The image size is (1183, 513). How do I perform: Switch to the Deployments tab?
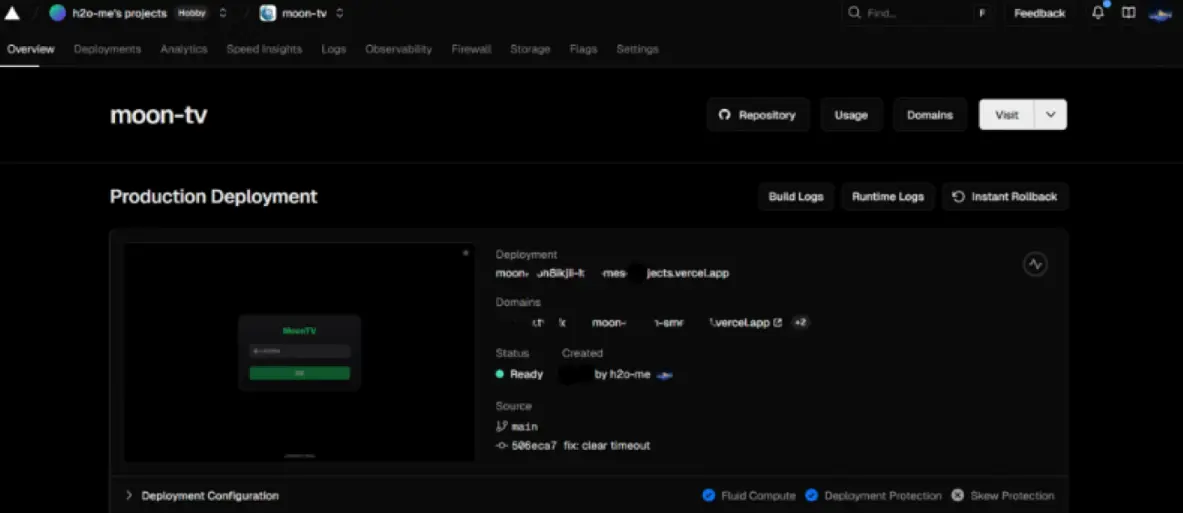107,49
